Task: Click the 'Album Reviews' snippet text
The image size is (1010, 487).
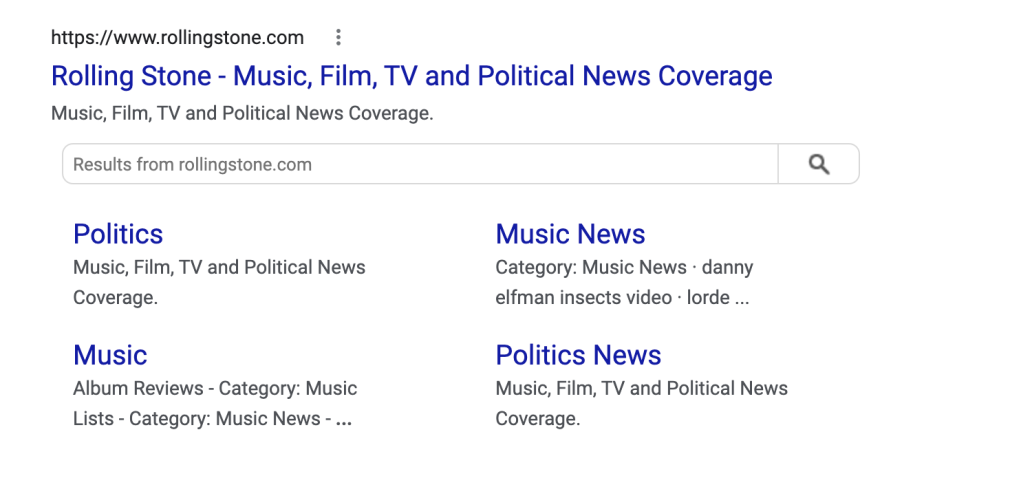Action: click(138, 388)
